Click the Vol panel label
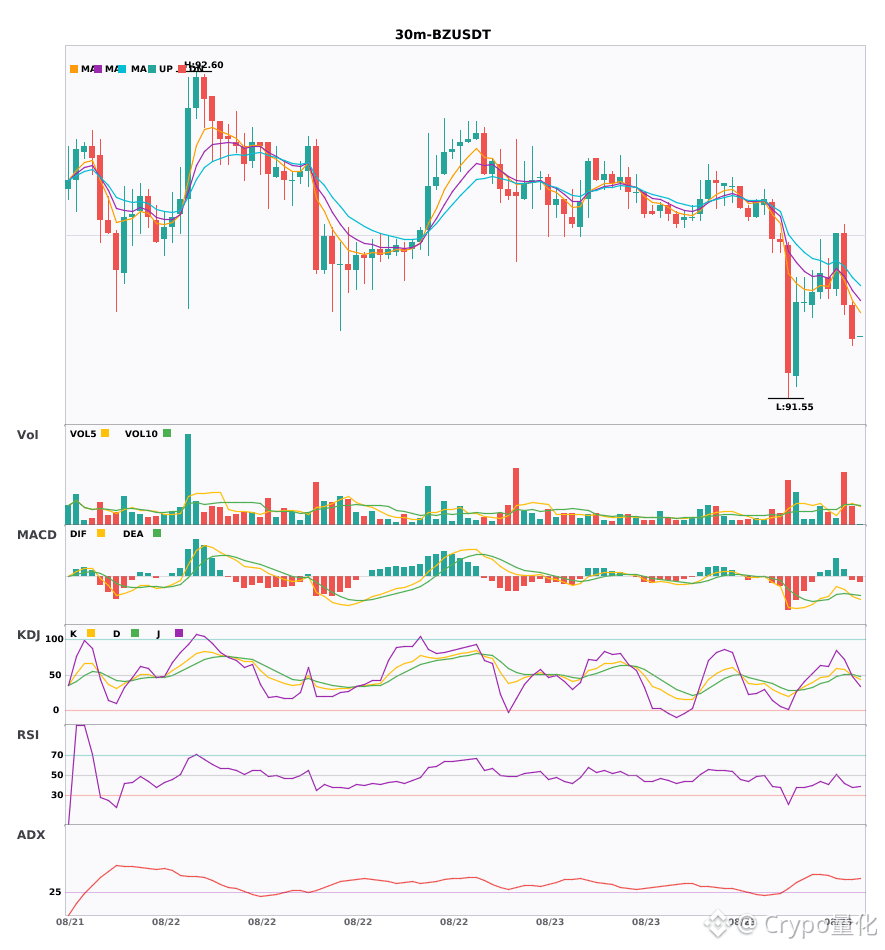Image resolution: width=885 pixels, height=950 pixels. pos(27,435)
